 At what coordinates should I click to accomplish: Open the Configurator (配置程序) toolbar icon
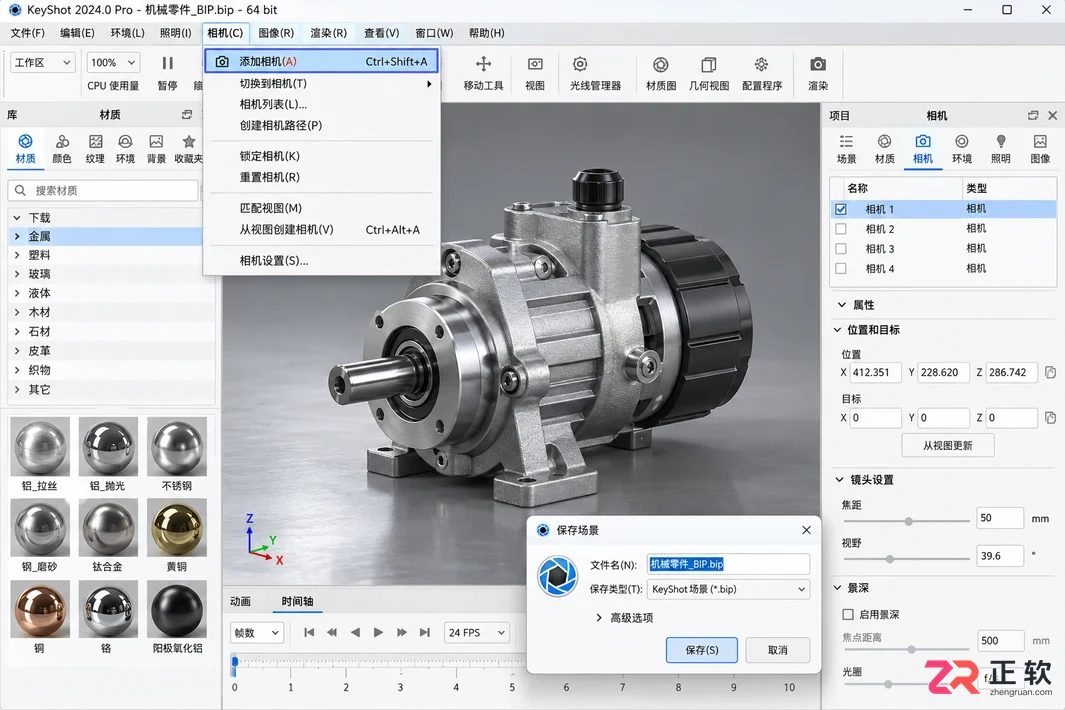point(761,65)
